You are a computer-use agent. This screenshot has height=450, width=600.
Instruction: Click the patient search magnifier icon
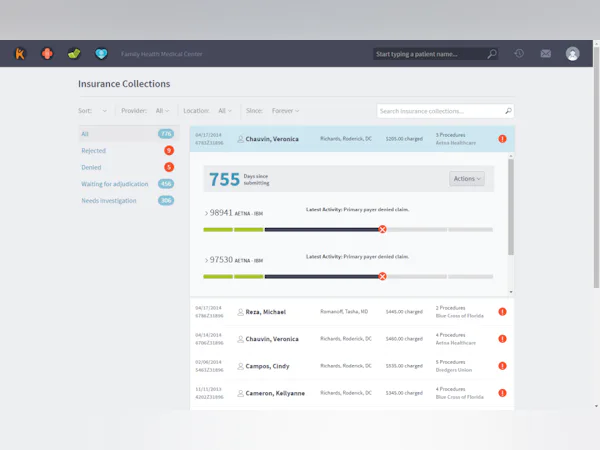pyautogui.click(x=492, y=54)
